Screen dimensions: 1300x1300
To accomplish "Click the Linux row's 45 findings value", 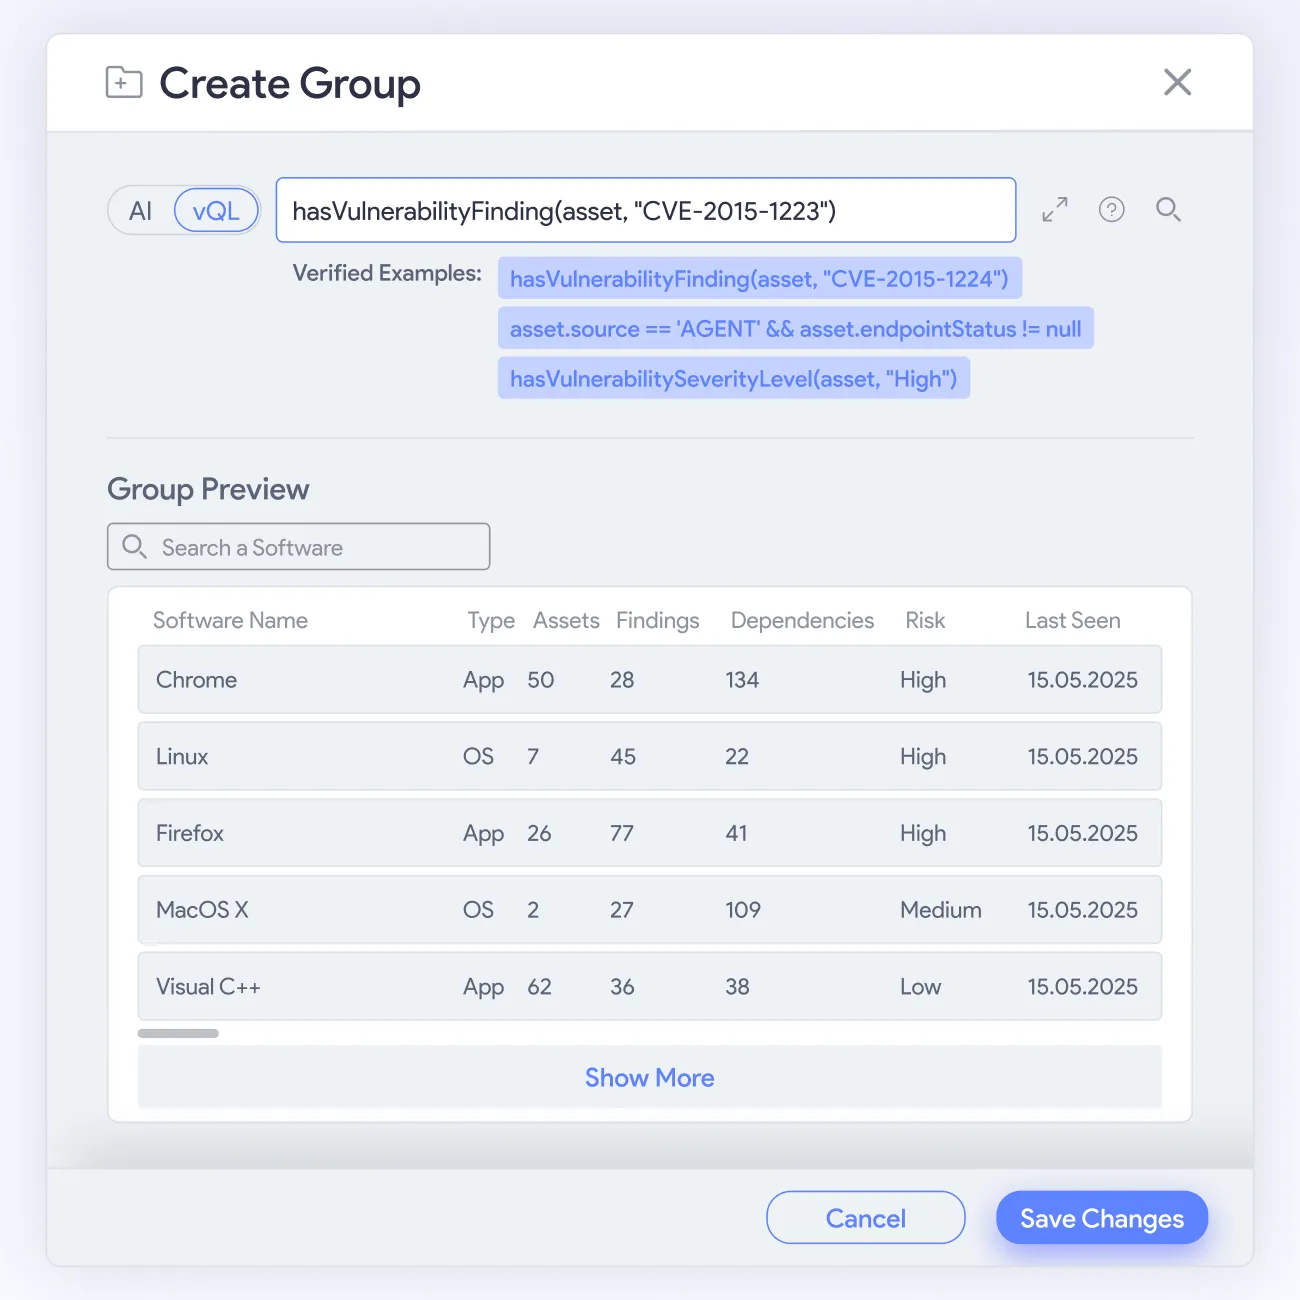I will click(623, 757).
